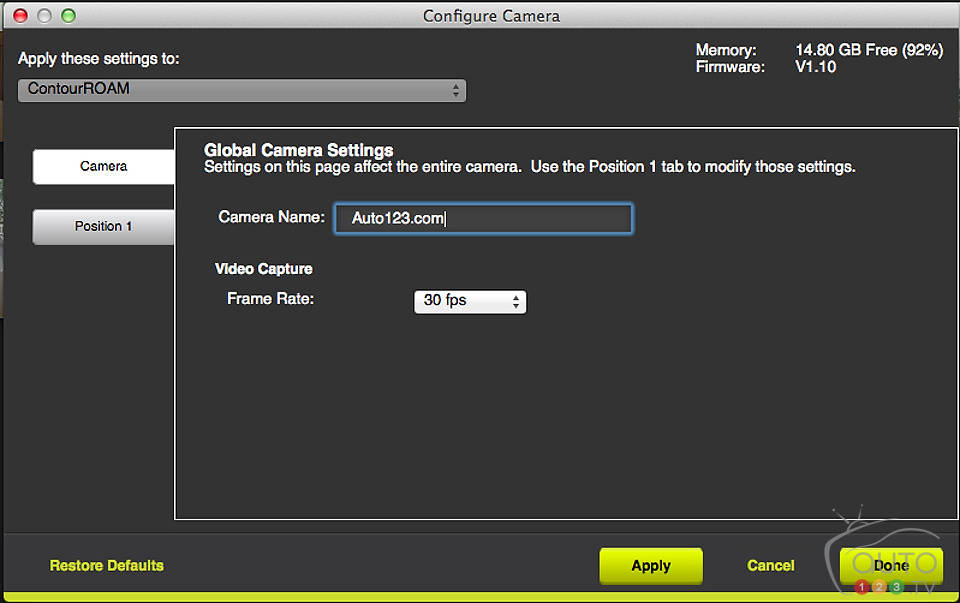Viewport: 960px width, 603px height.
Task: Click the green zoom window button
Action: click(x=68, y=15)
